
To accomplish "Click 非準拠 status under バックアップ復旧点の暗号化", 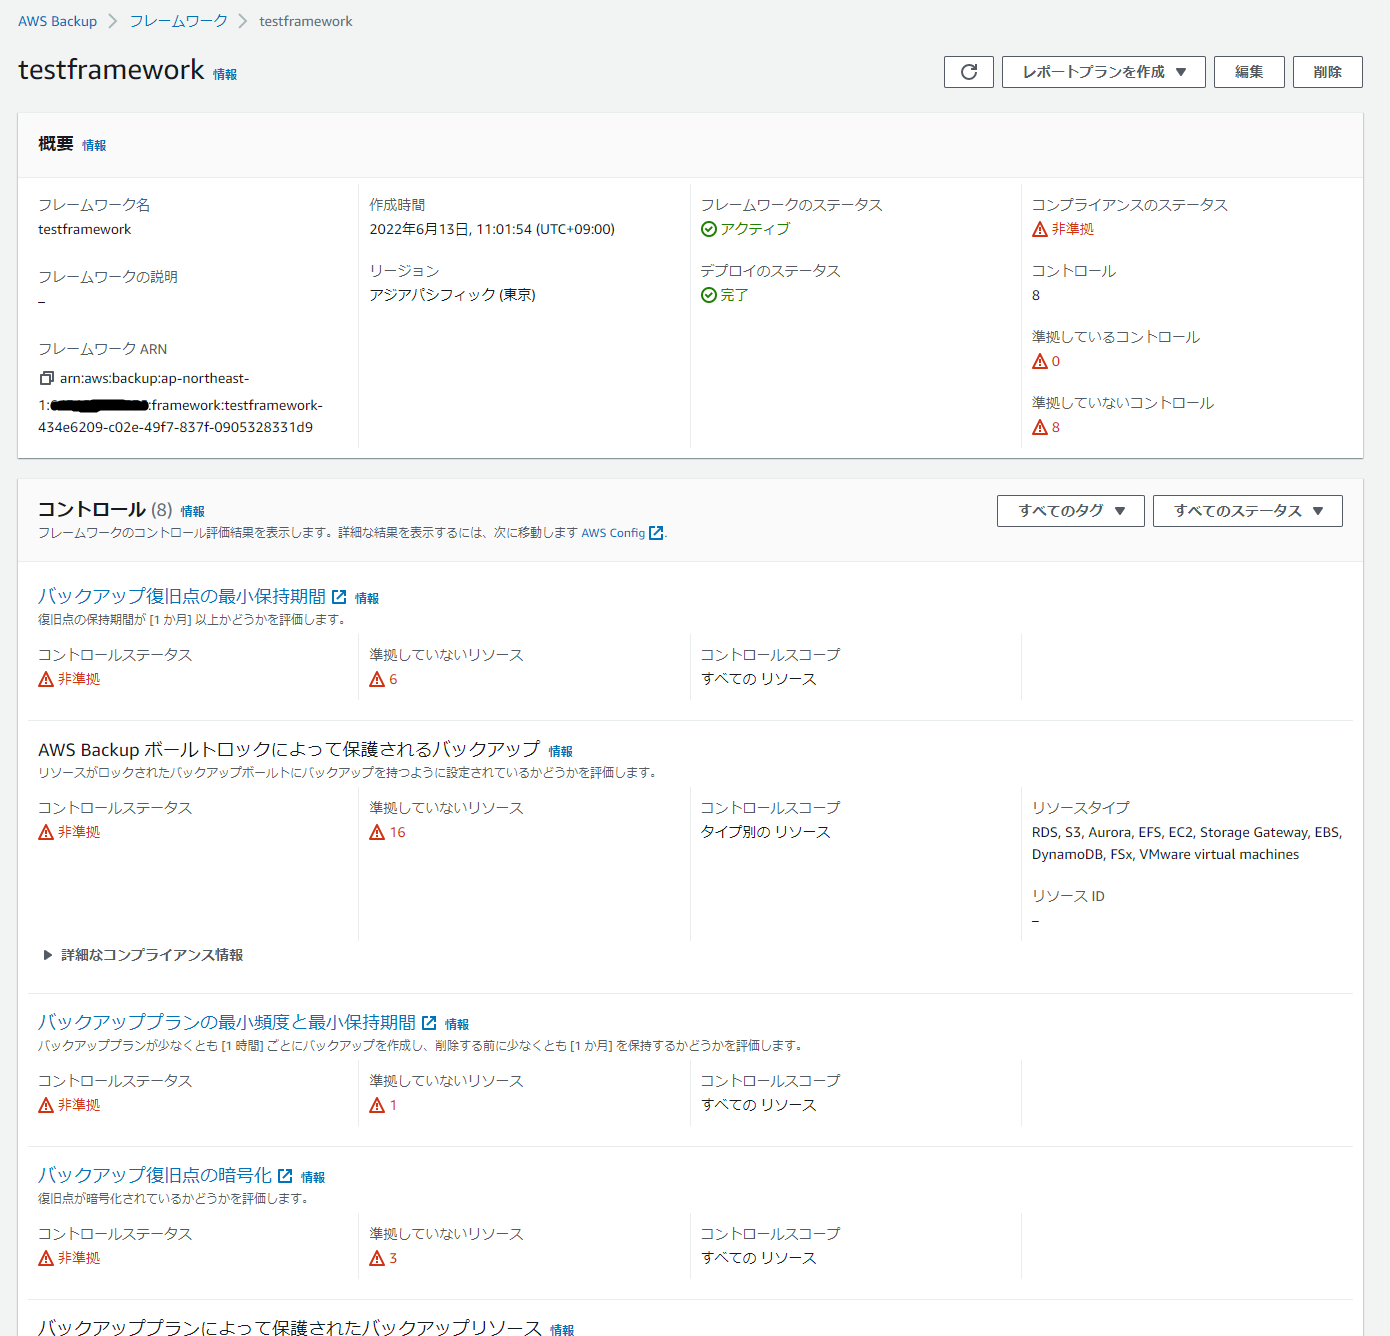I will click(x=79, y=1258).
